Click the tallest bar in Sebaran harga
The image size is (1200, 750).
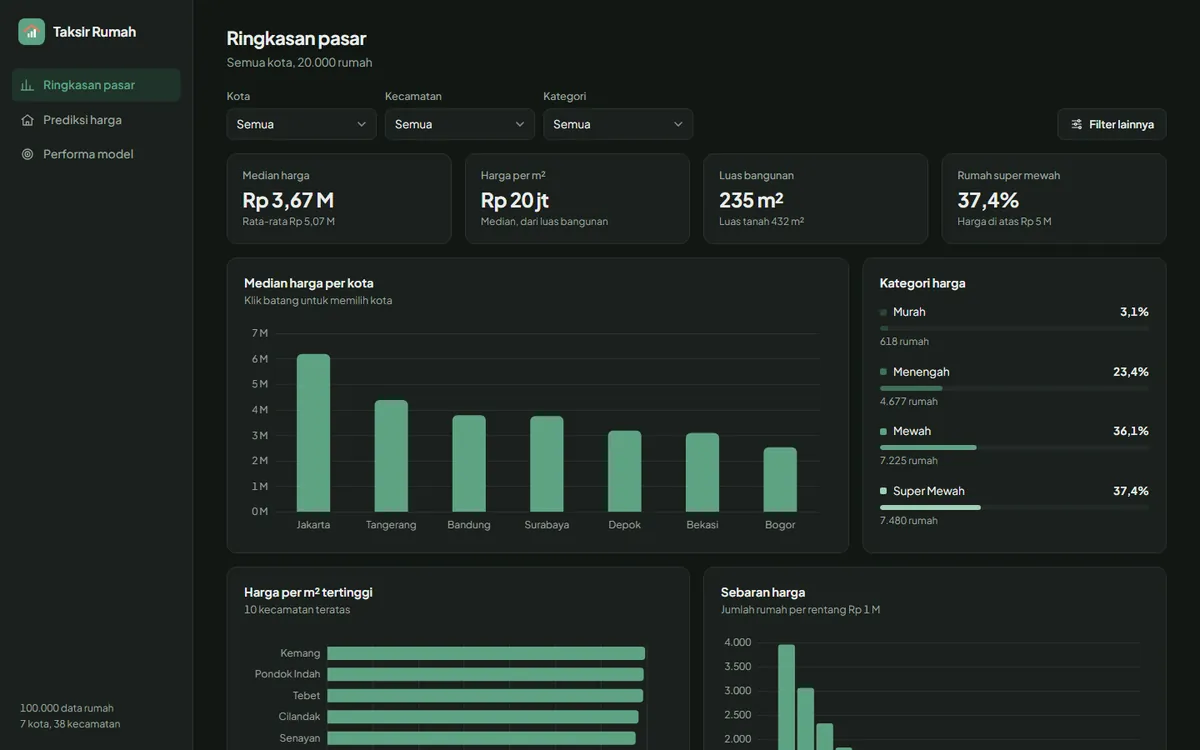click(786, 697)
